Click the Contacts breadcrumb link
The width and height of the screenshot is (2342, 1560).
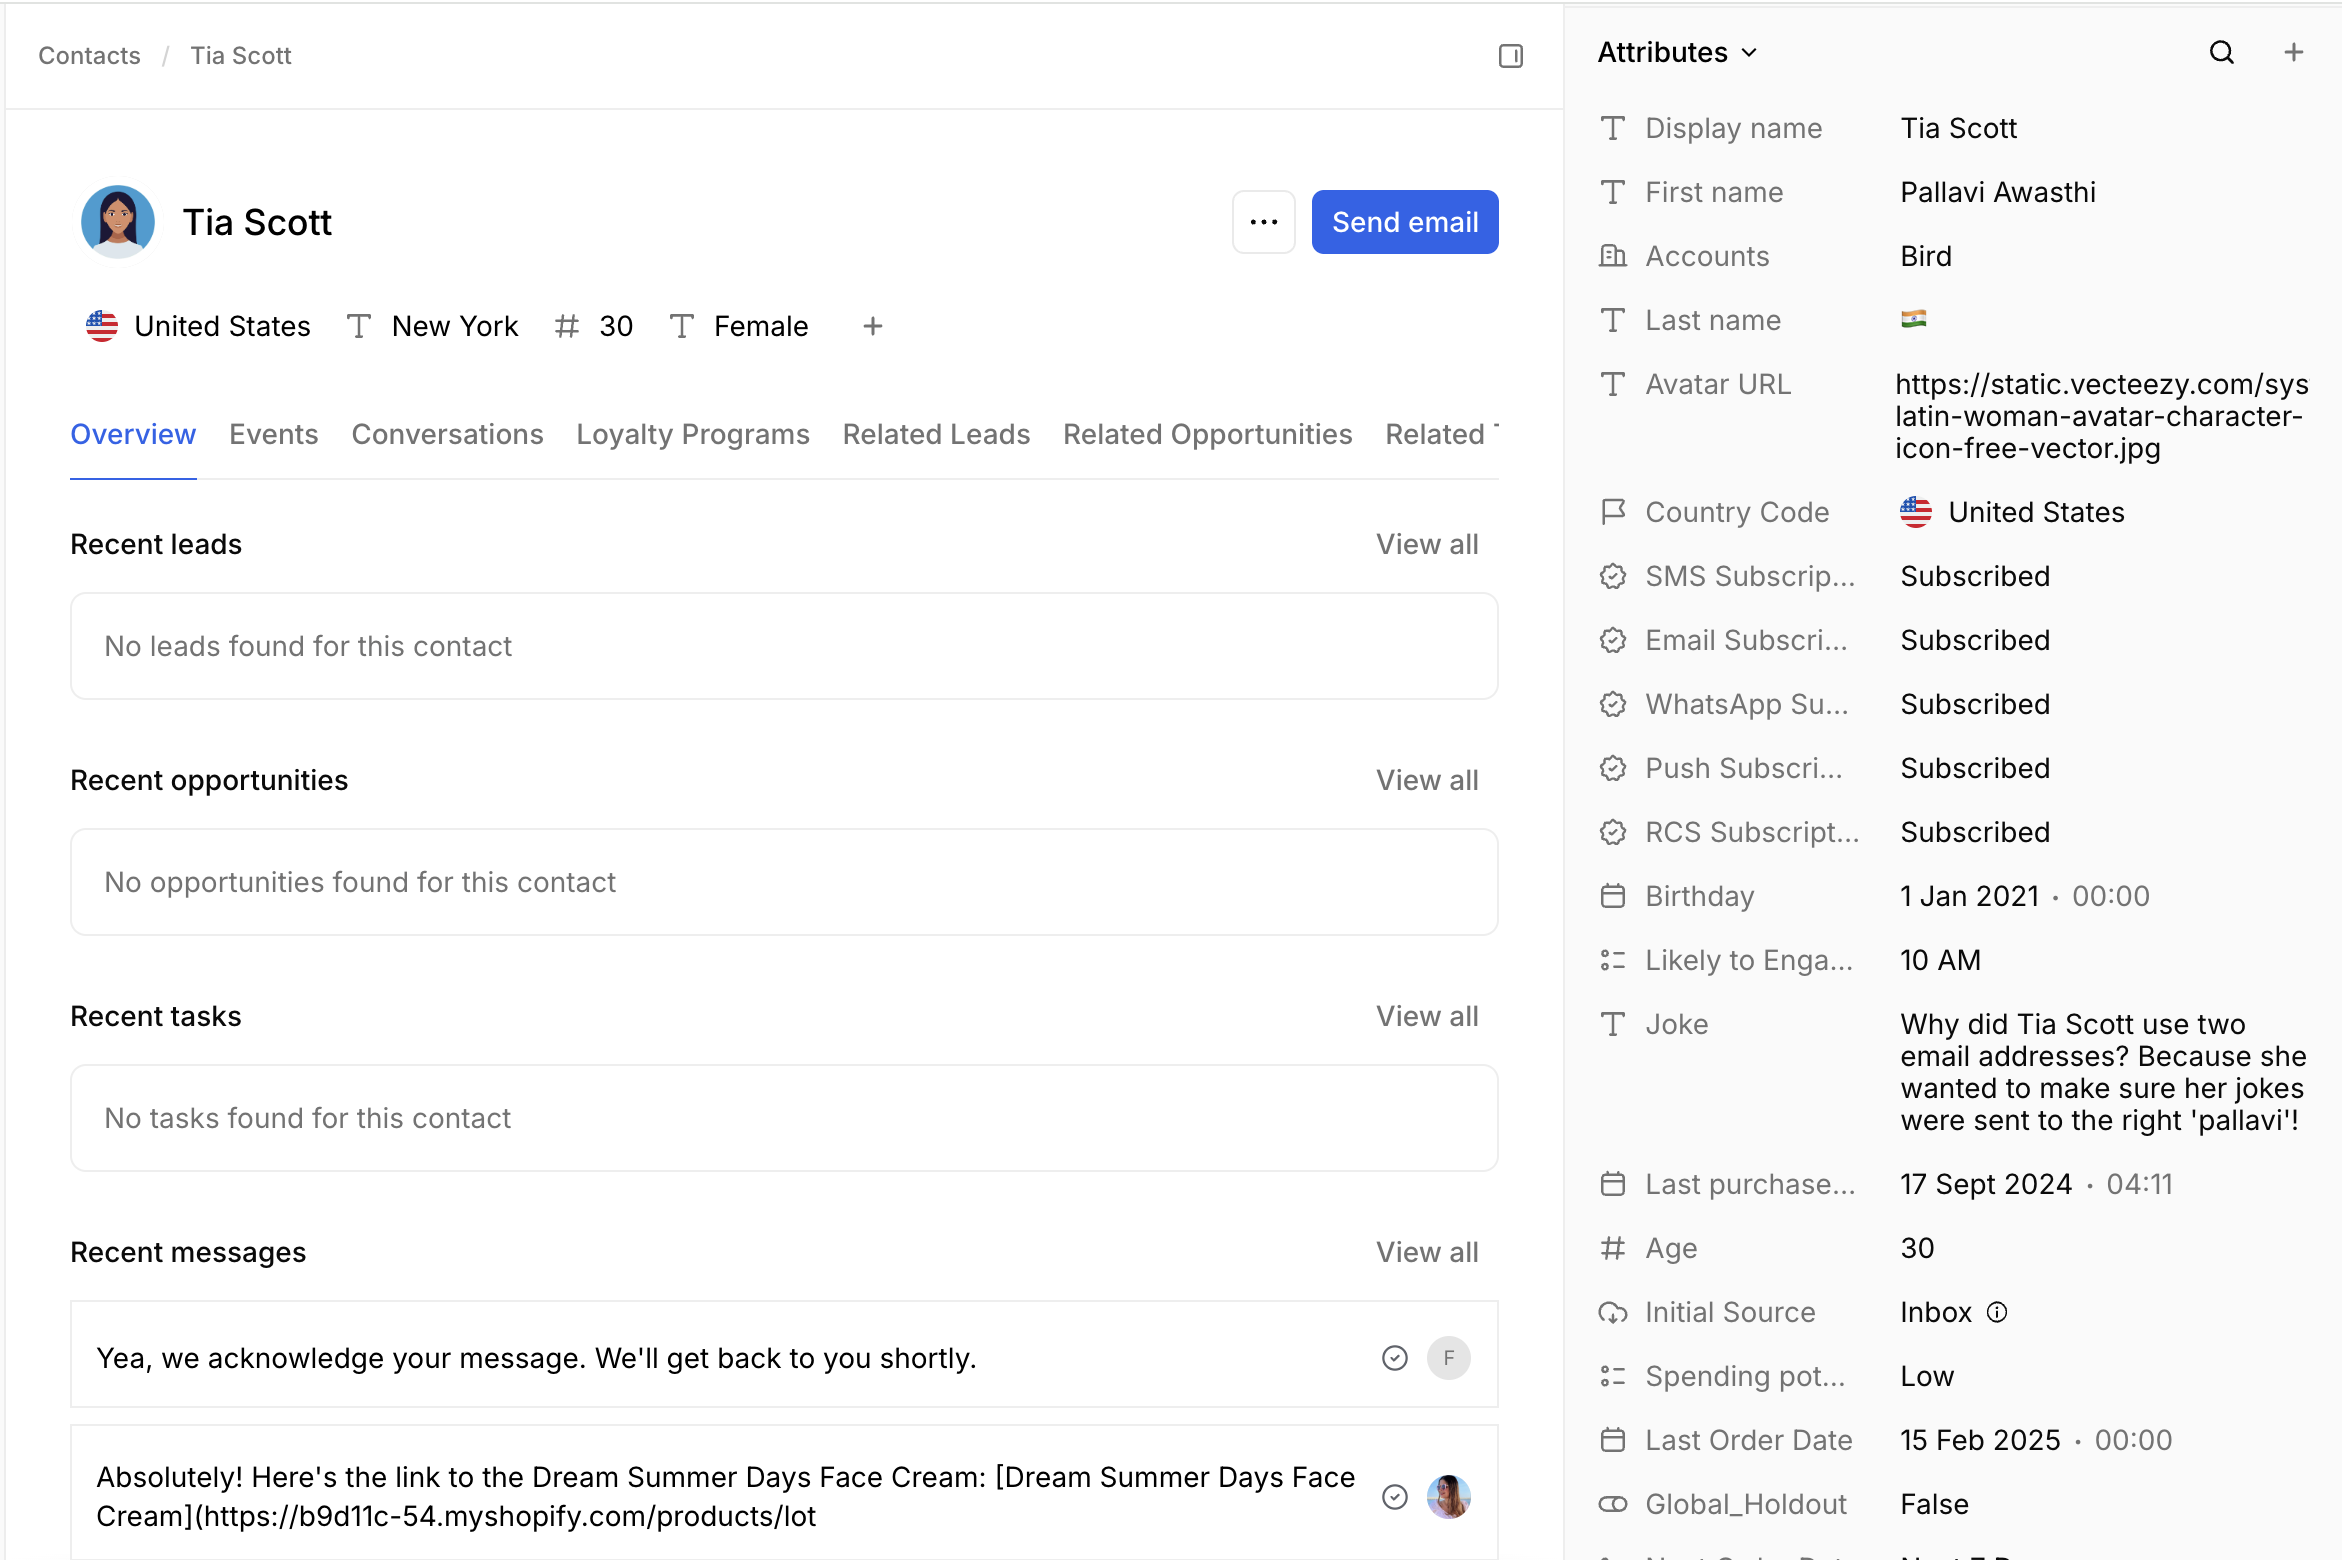[x=89, y=56]
